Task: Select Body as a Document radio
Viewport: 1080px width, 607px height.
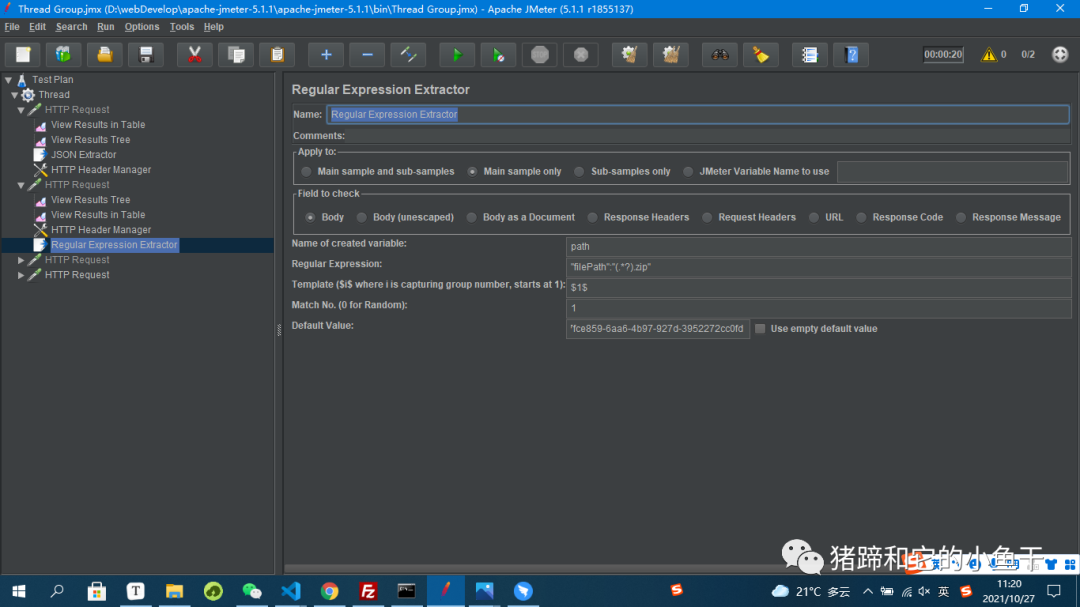Action: point(472,217)
